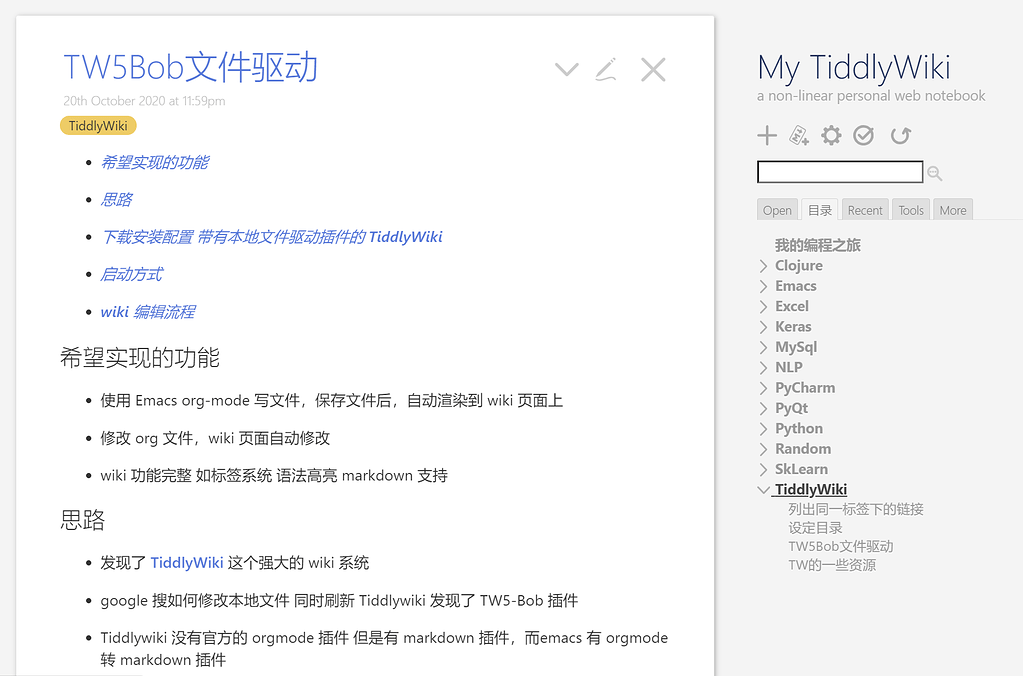Expand the Clojure tree entry

pos(763,265)
